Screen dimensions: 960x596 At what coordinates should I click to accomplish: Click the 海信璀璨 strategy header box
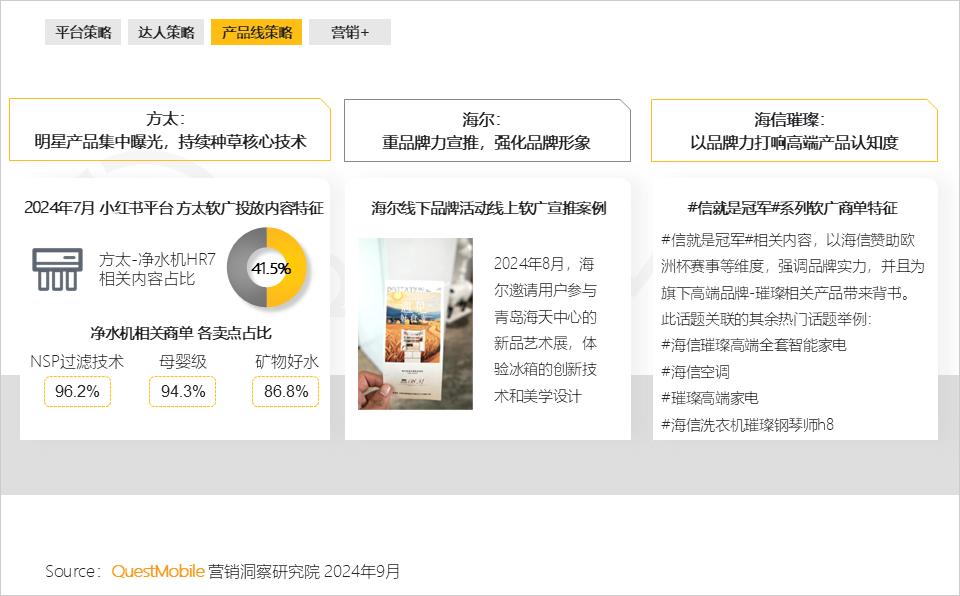pos(794,130)
